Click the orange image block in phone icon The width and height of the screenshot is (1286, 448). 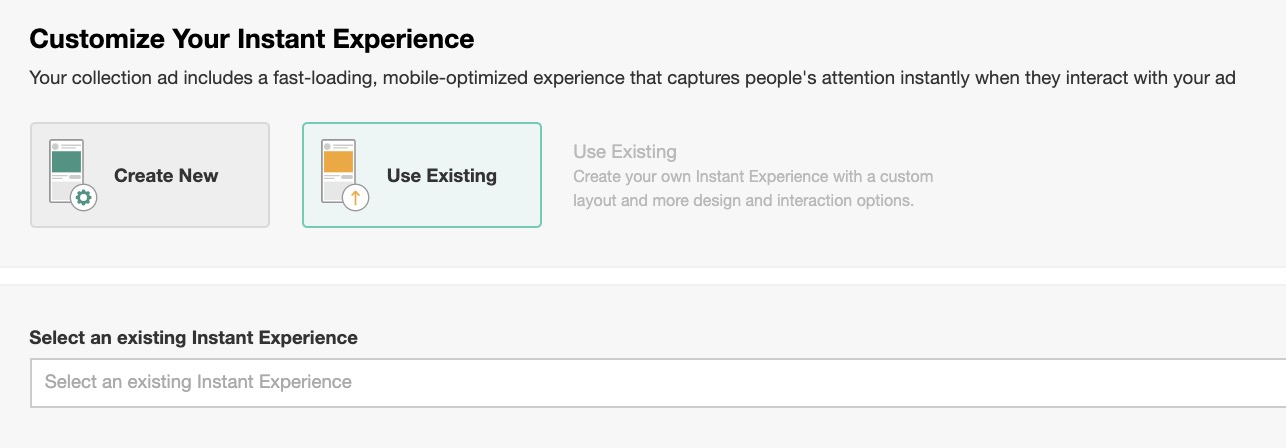tap(338, 161)
